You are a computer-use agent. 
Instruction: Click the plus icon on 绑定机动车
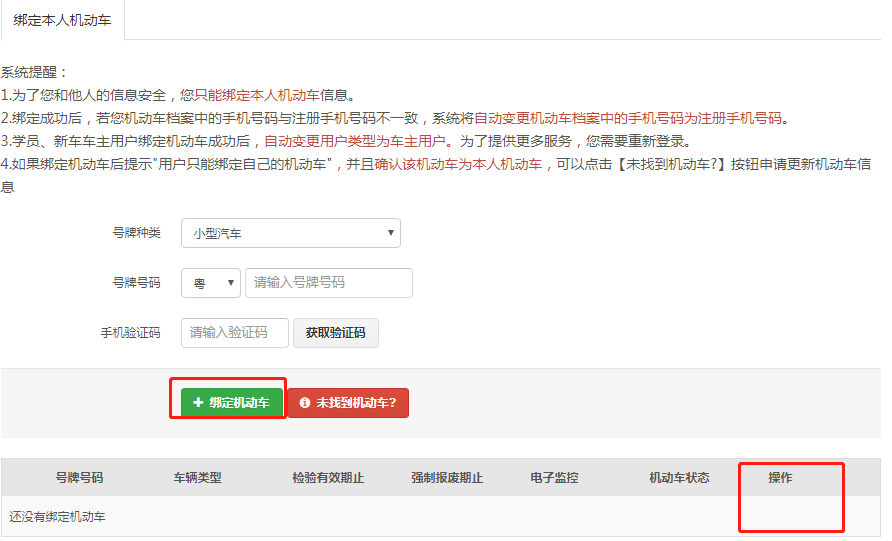coord(198,403)
